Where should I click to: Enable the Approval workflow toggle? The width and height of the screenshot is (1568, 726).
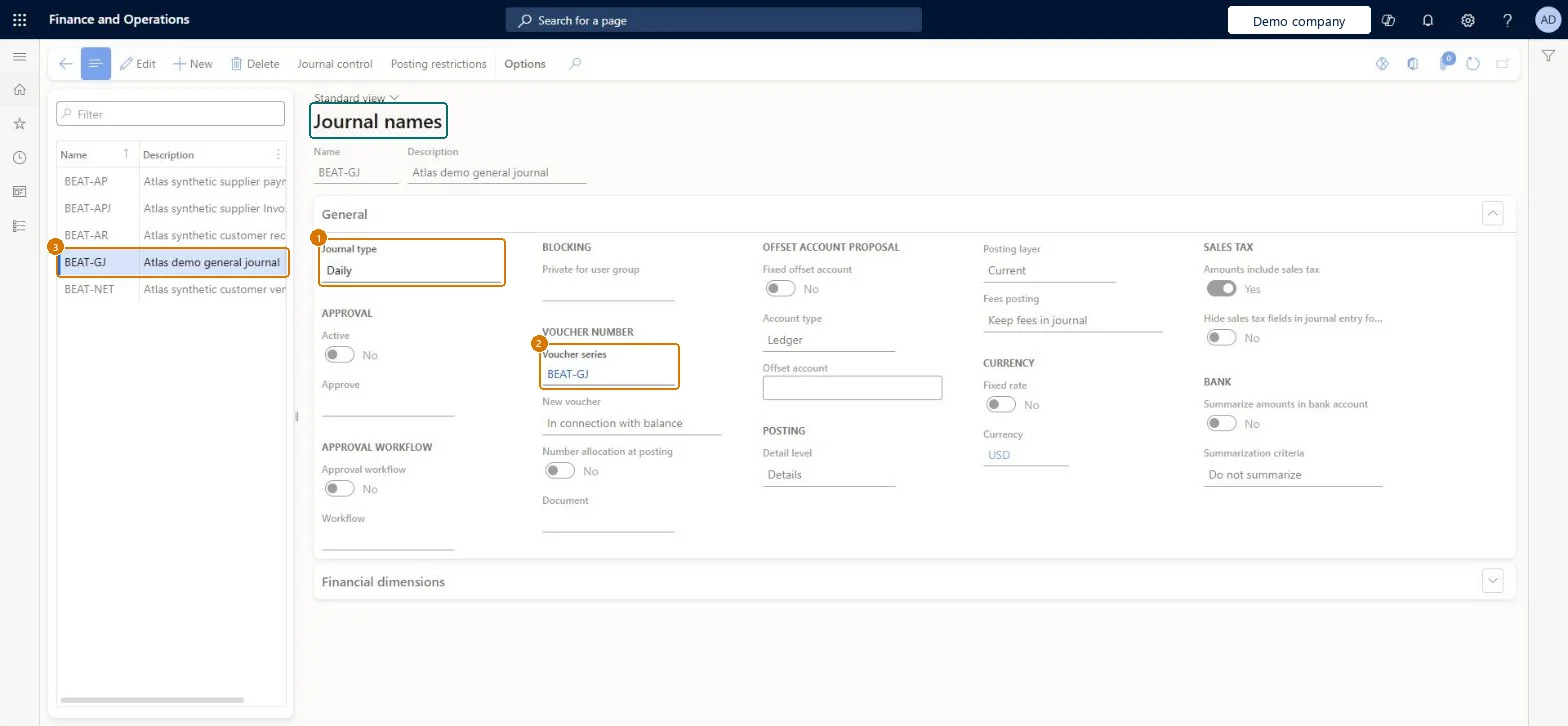[x=339, y=489]
